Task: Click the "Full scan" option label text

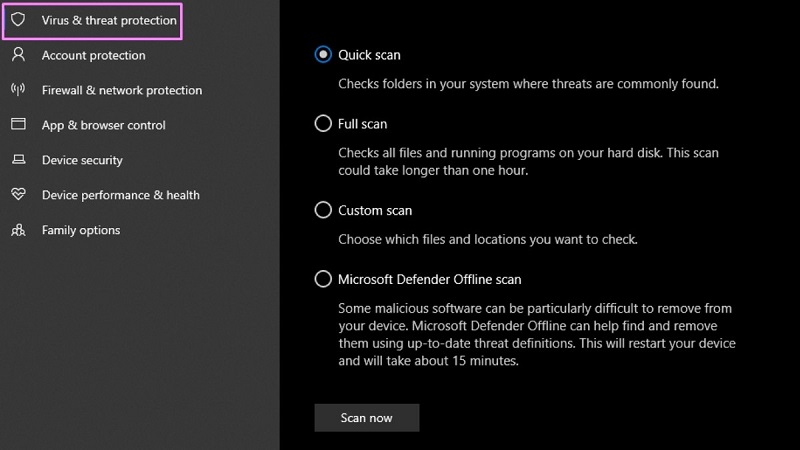Action: coord(362,124)
